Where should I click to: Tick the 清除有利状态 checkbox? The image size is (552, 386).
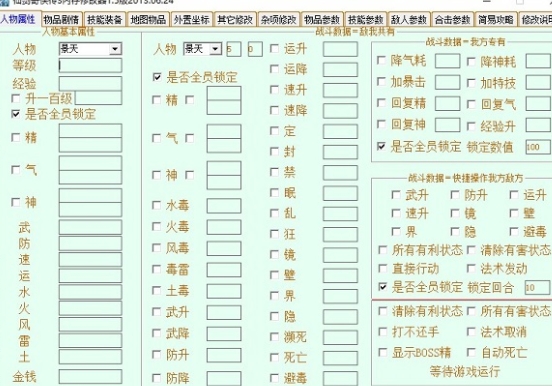point(383,311)
